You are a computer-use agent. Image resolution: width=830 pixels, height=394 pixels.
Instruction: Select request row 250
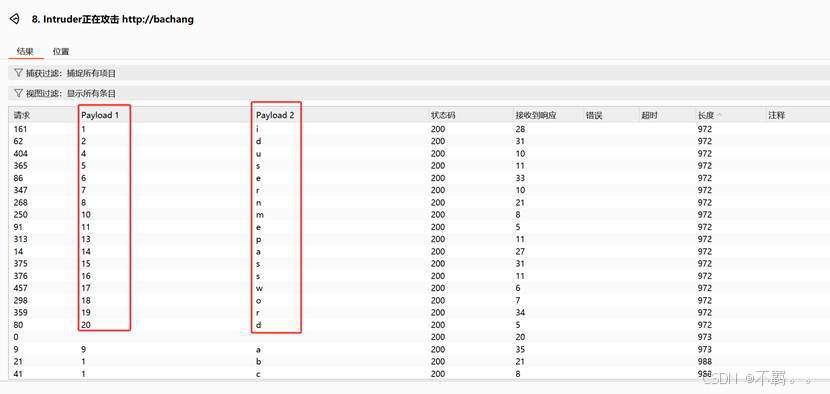pos(419,214)
